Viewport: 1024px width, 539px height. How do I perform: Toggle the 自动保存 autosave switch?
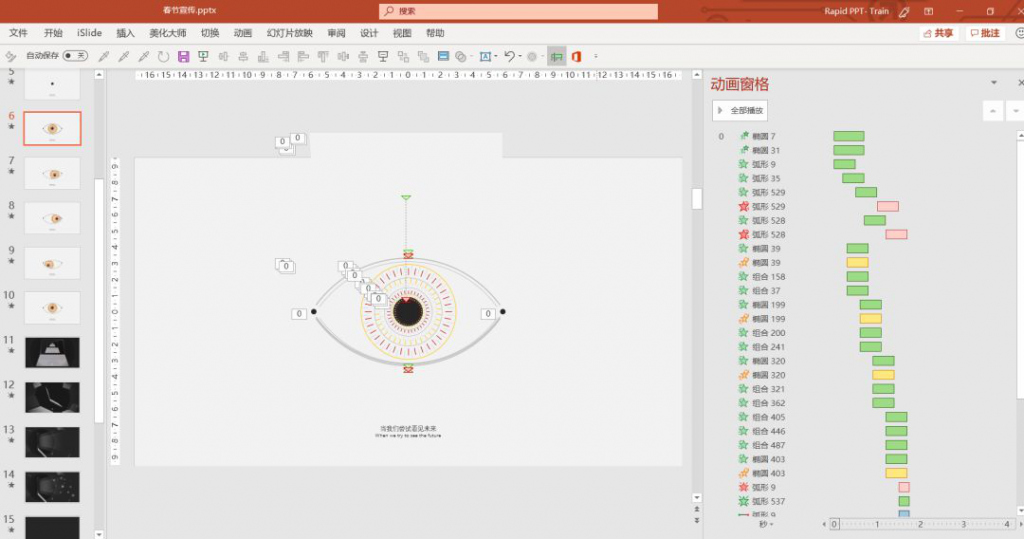[x=75, y=56]
